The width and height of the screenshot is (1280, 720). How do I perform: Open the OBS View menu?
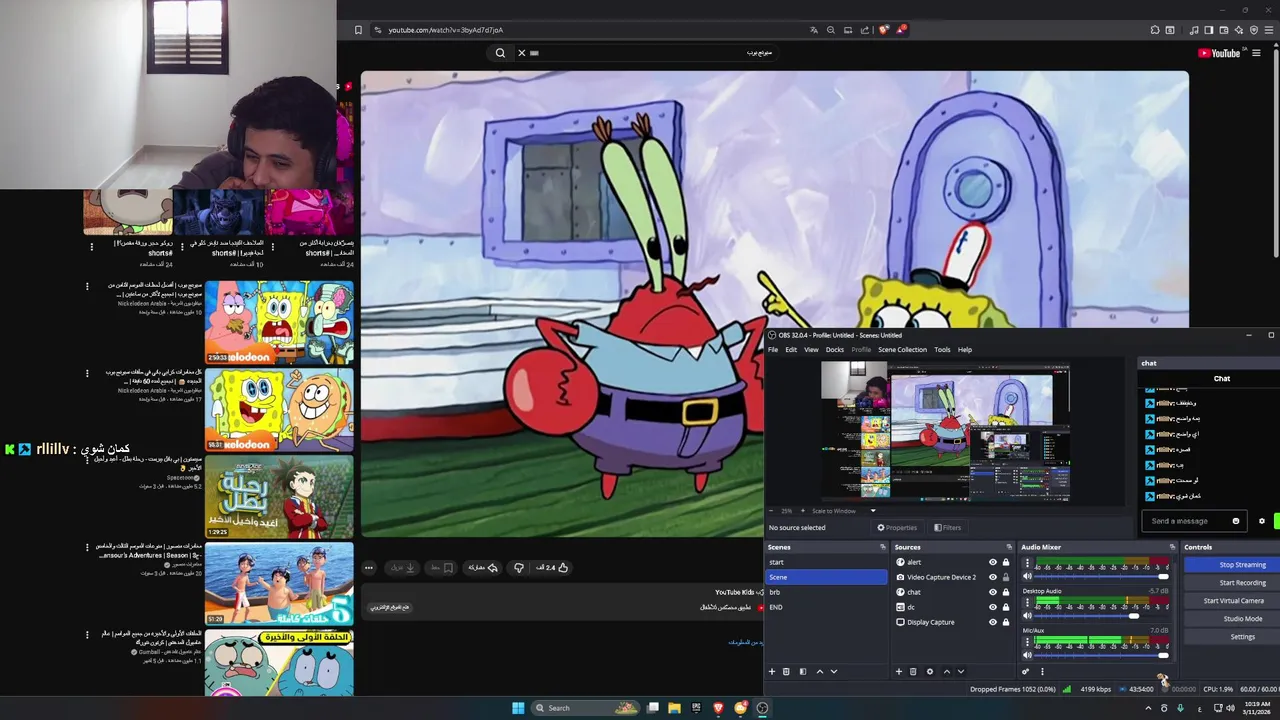click(x=811, y=350)
